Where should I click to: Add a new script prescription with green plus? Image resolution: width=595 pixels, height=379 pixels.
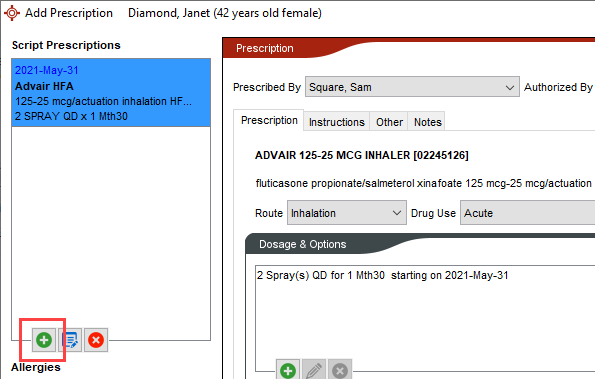44,340
